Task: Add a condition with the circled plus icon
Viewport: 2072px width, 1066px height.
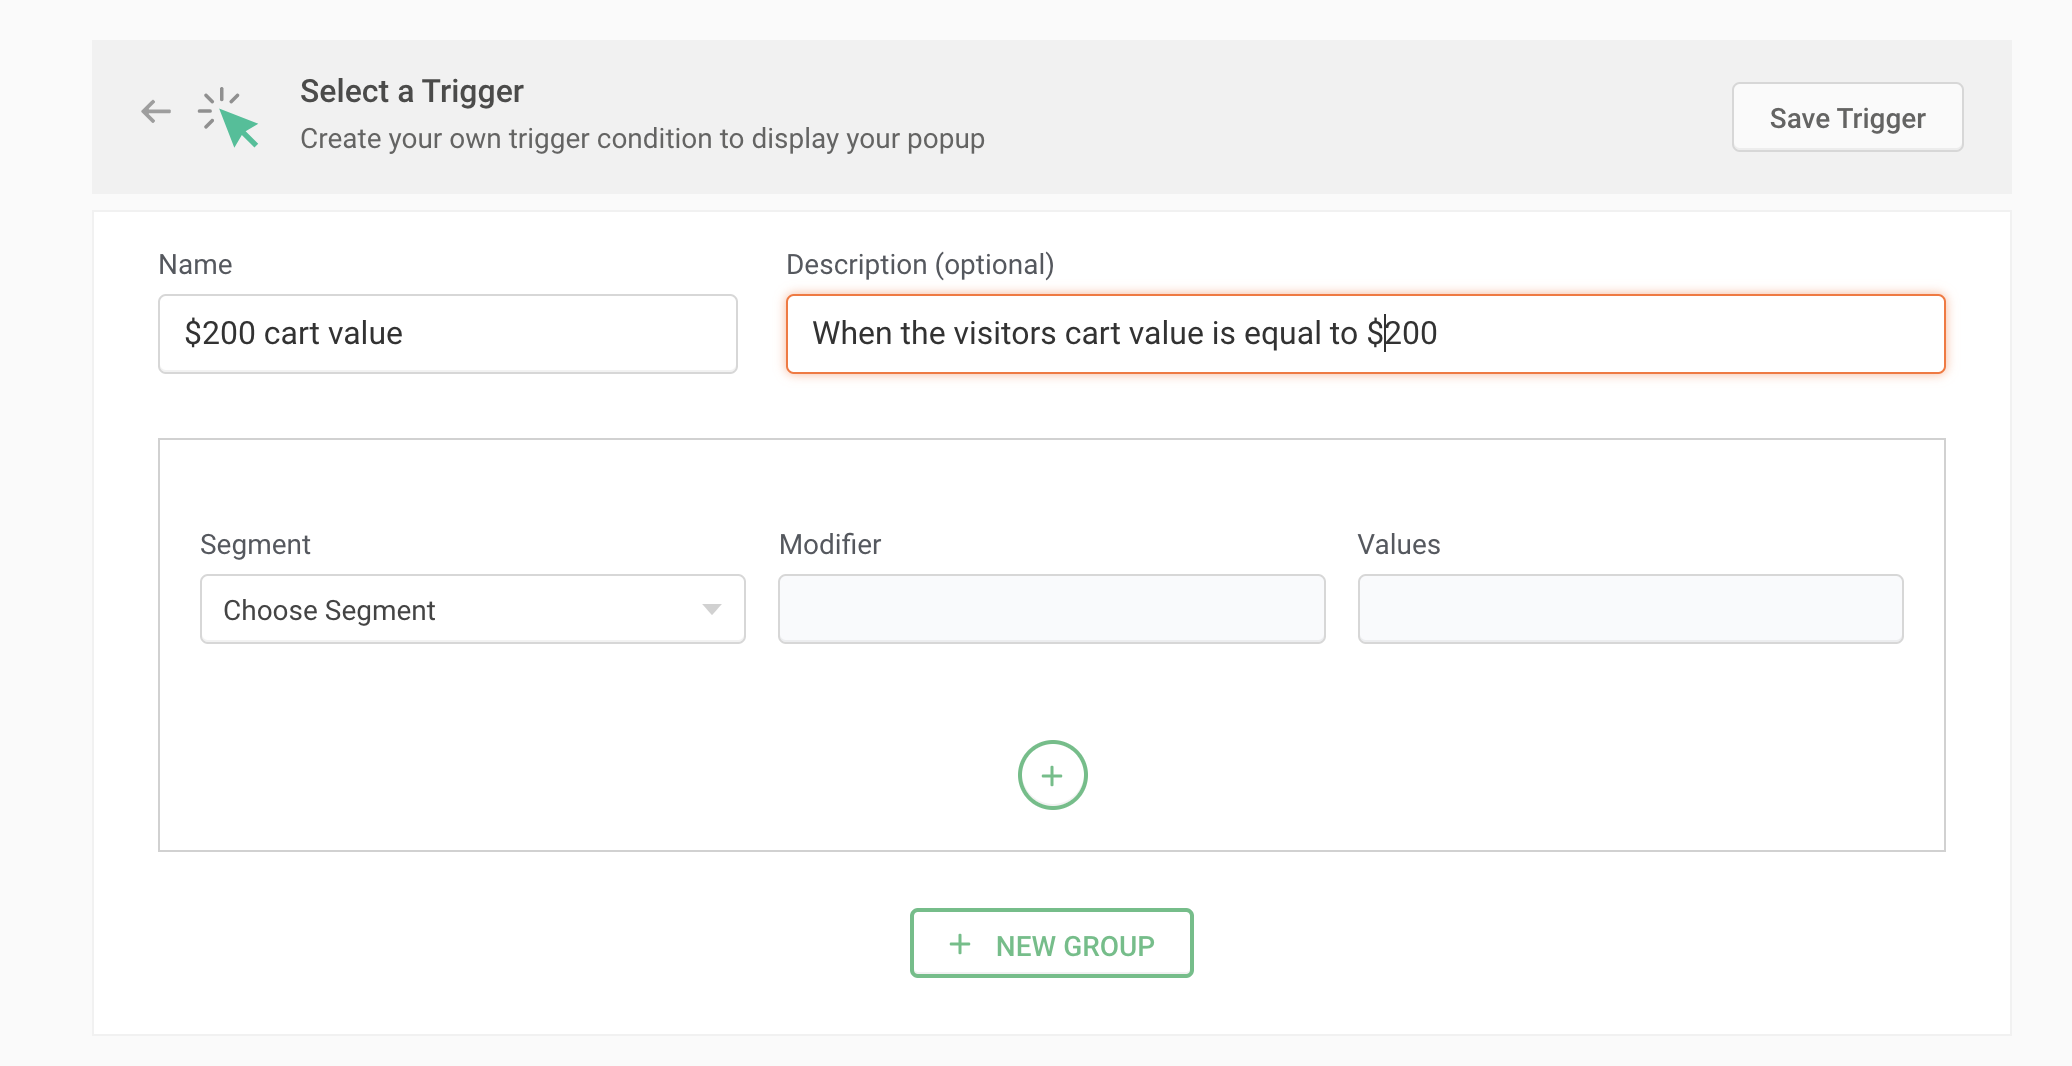Action: click(1052, 775)
